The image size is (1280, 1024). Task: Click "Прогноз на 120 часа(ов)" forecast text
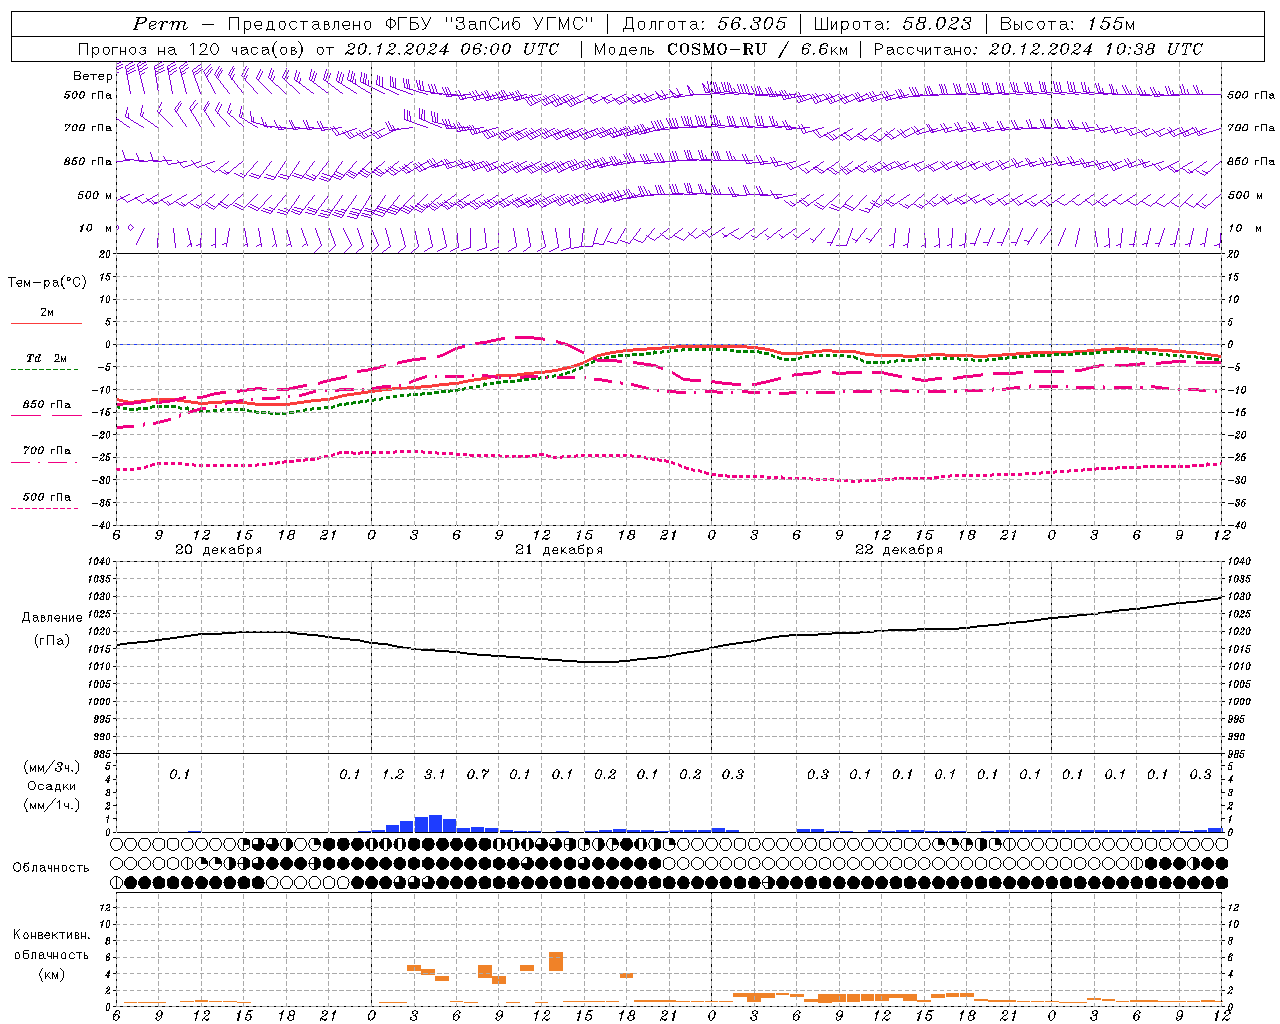(x=192, y=49)
